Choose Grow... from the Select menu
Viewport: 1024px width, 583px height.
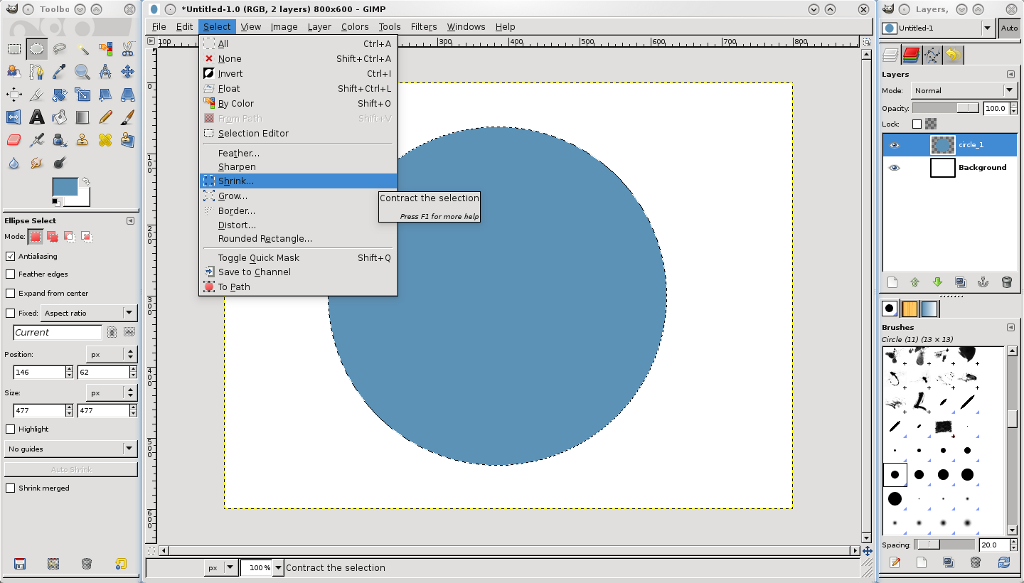click(x=298, y=196)
